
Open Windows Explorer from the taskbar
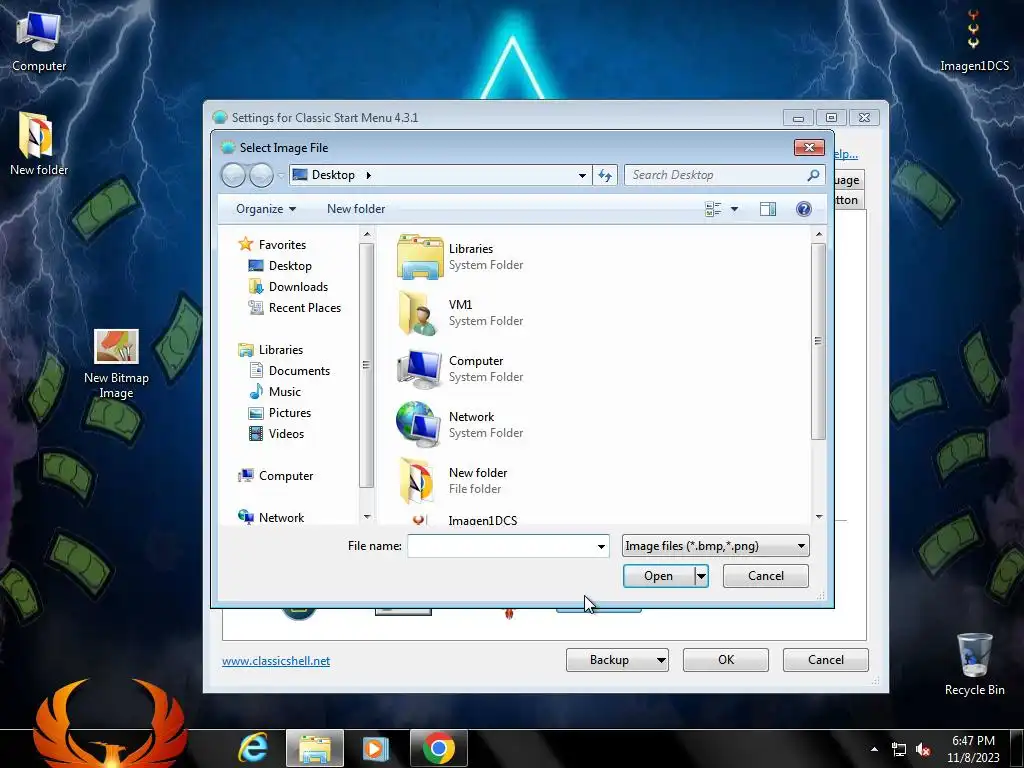point(315,748)
